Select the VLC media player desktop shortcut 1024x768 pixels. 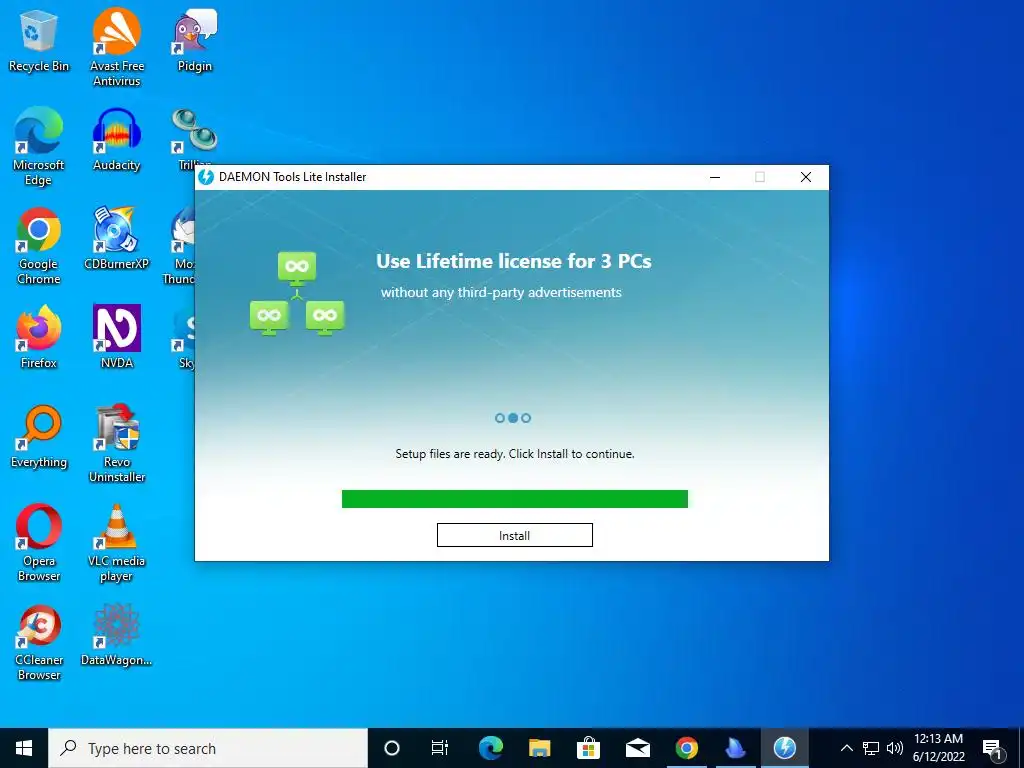117,543
